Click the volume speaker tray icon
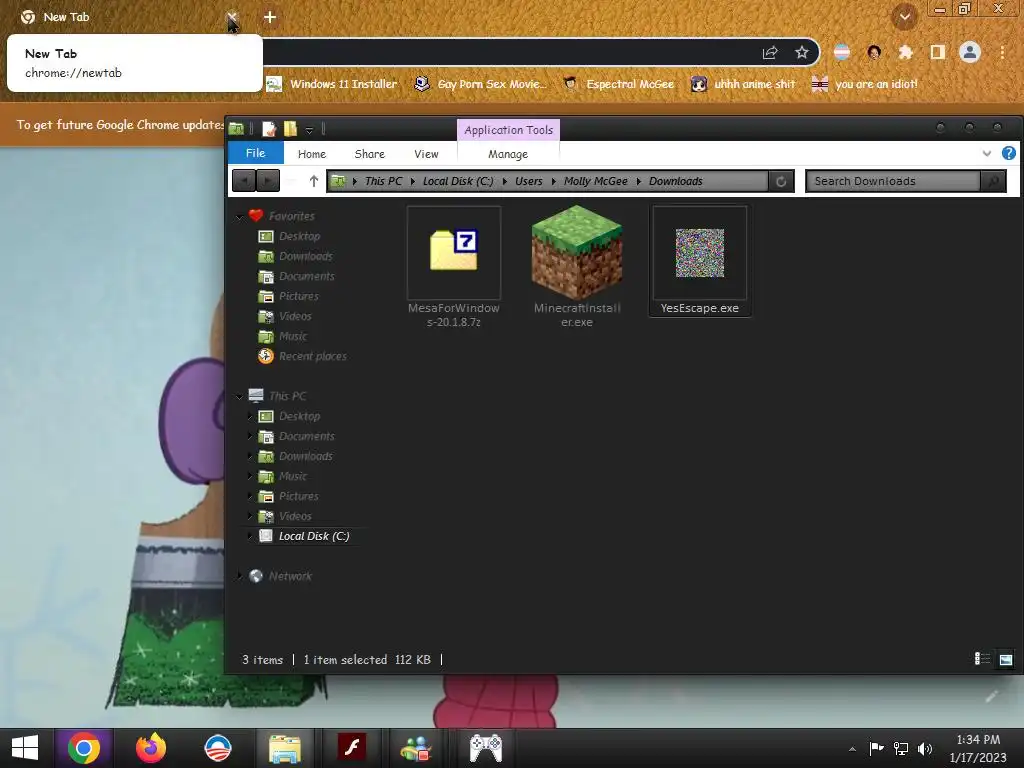Image resolution: width=1024 pixels, height=768 pixels. (x=925, y=749)
